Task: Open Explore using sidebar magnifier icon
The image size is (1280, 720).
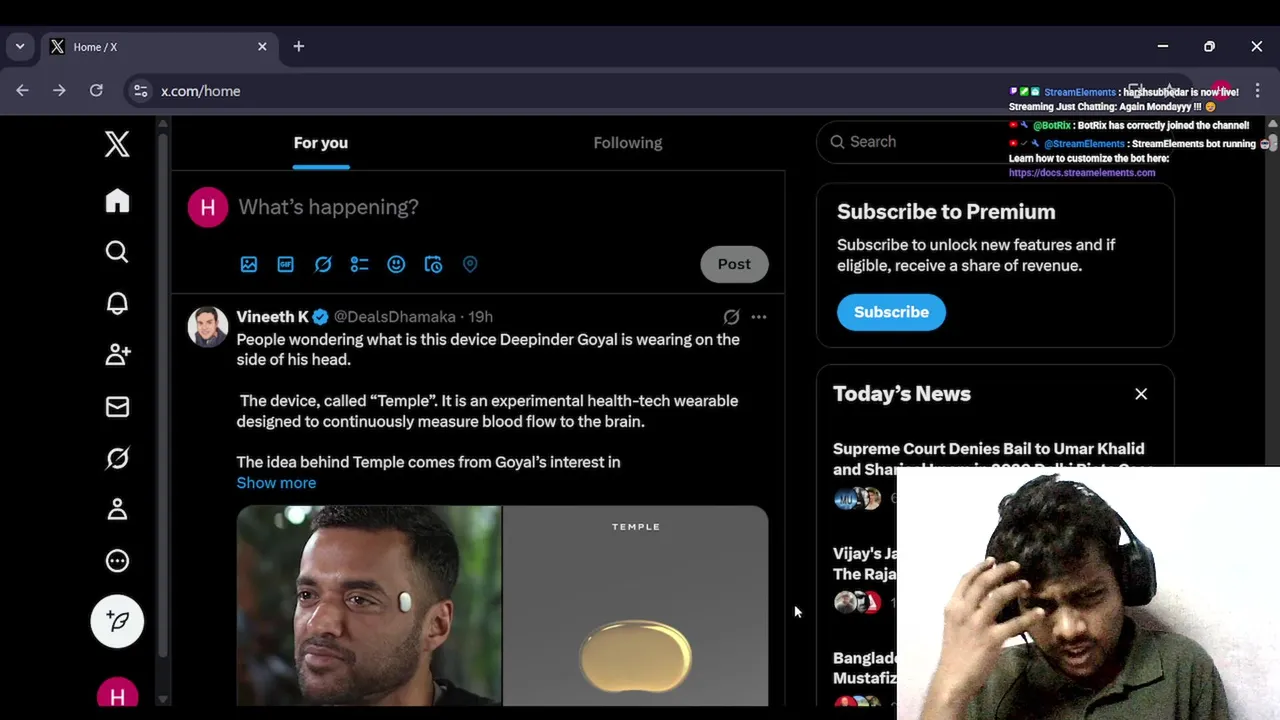Action: point(117,251)
